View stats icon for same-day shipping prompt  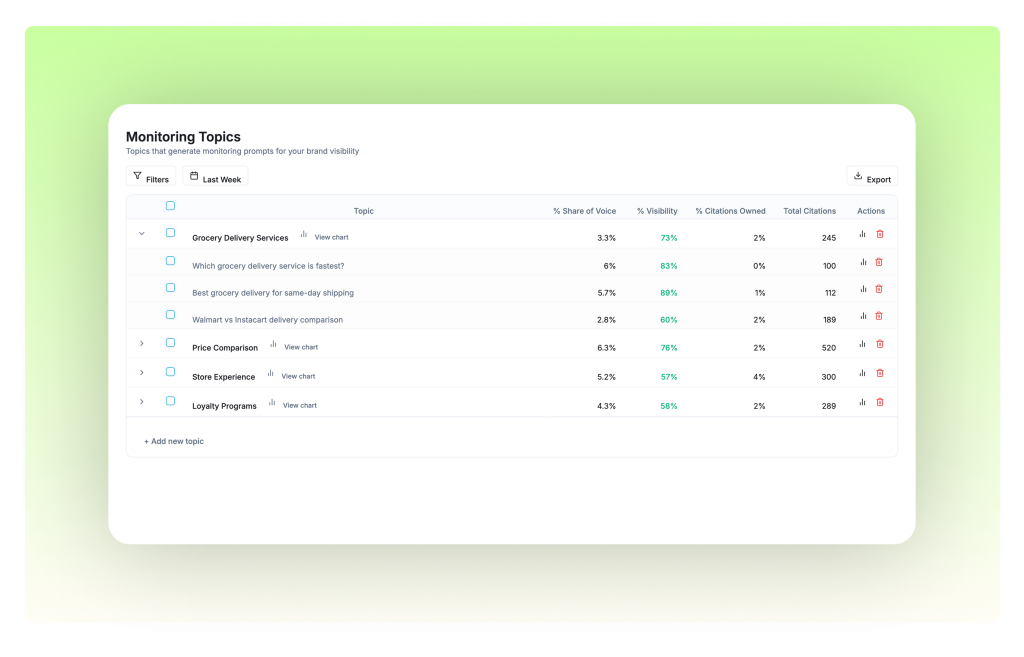click(x=862, y=289)
